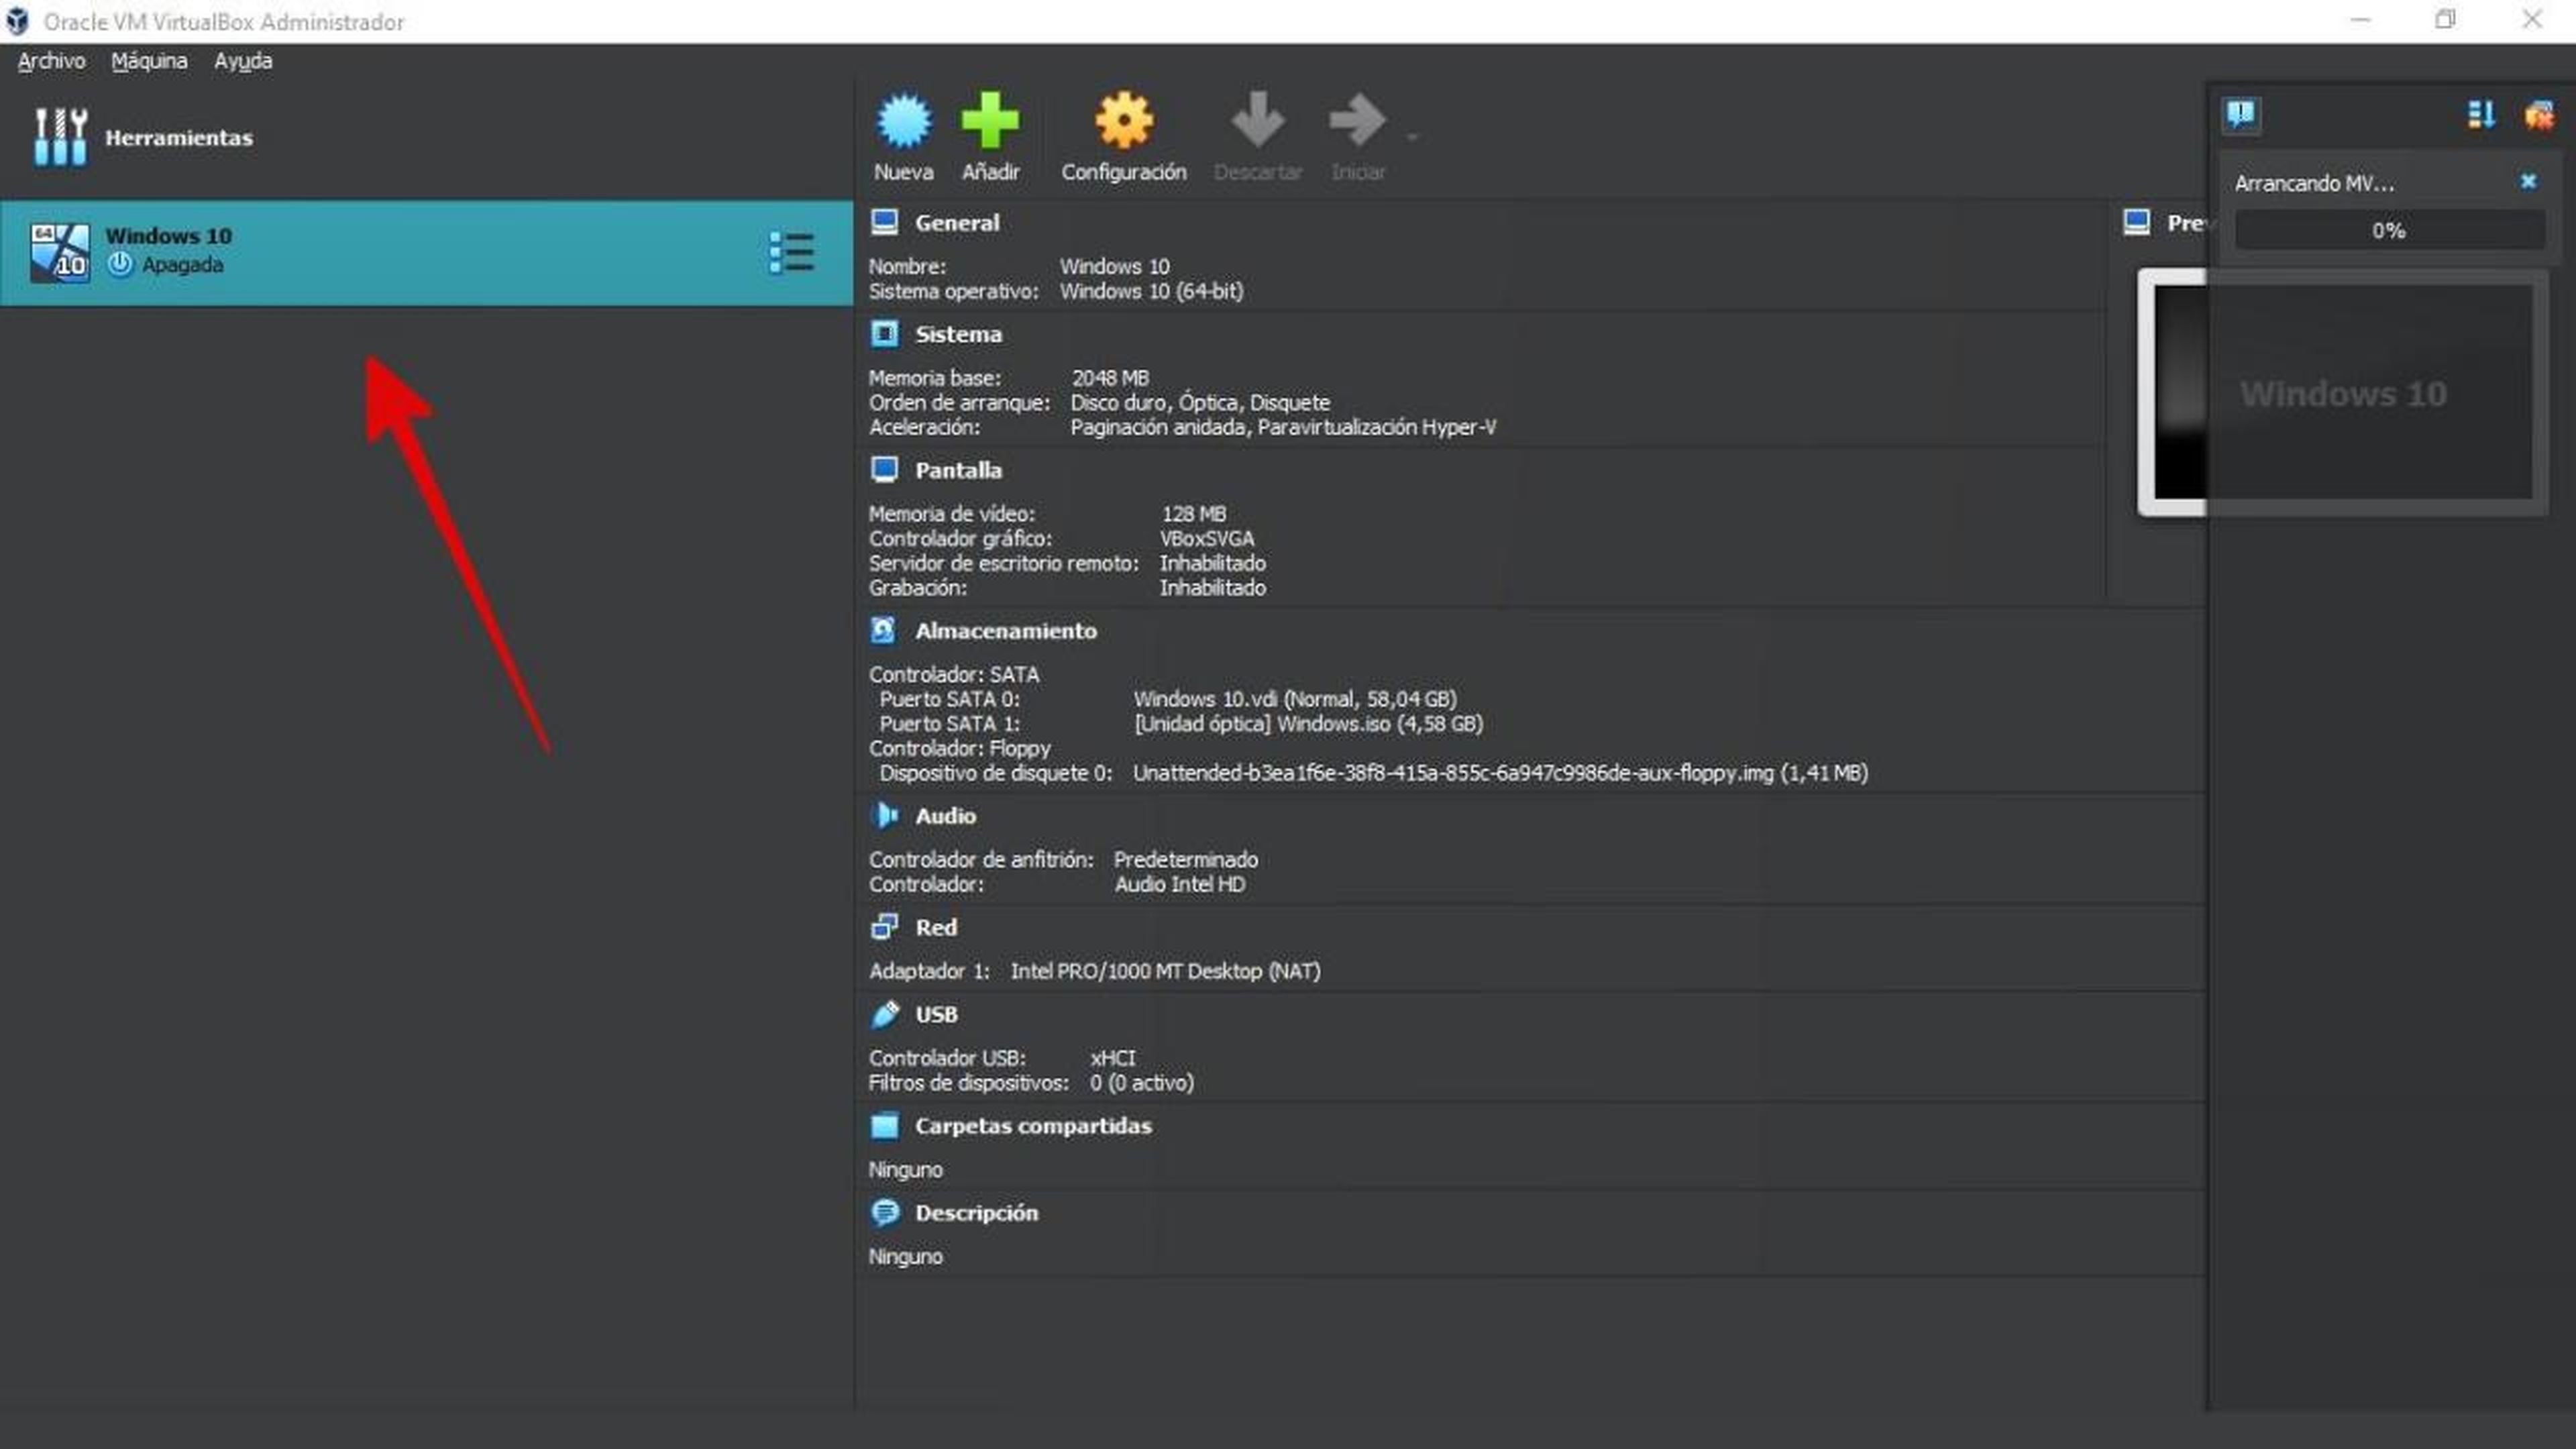
Task: Click the Iniciar arrow toolbar icon
Action: point(1357,121)
